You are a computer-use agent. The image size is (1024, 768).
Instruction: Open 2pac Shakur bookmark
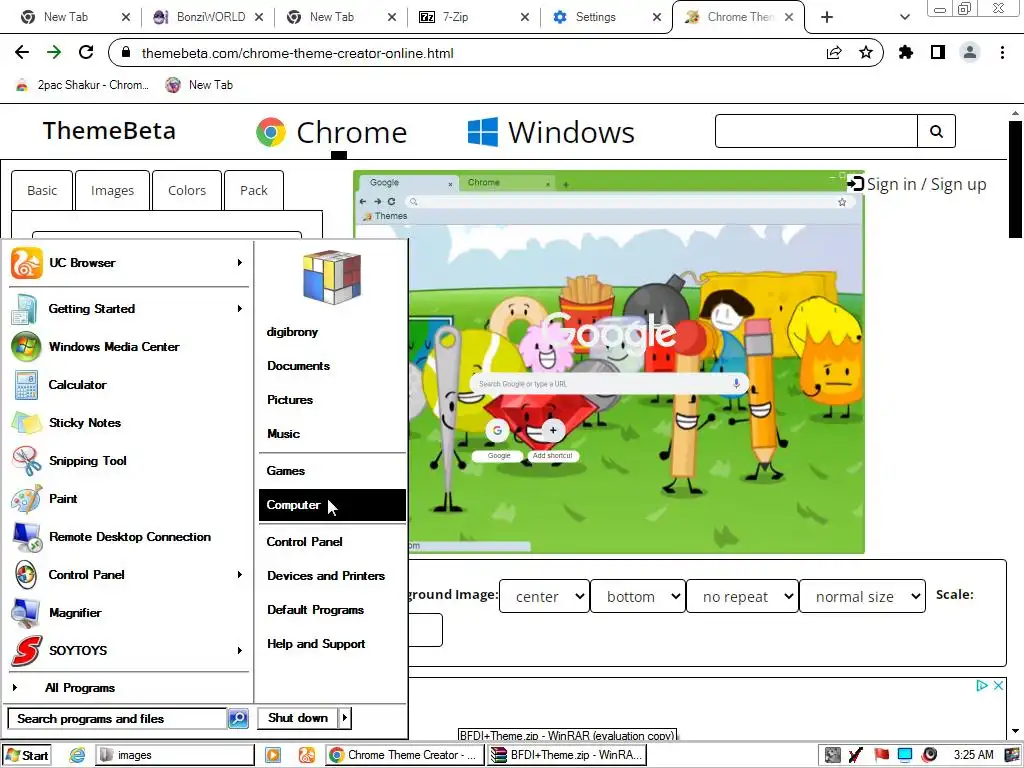tap(83, 85)
